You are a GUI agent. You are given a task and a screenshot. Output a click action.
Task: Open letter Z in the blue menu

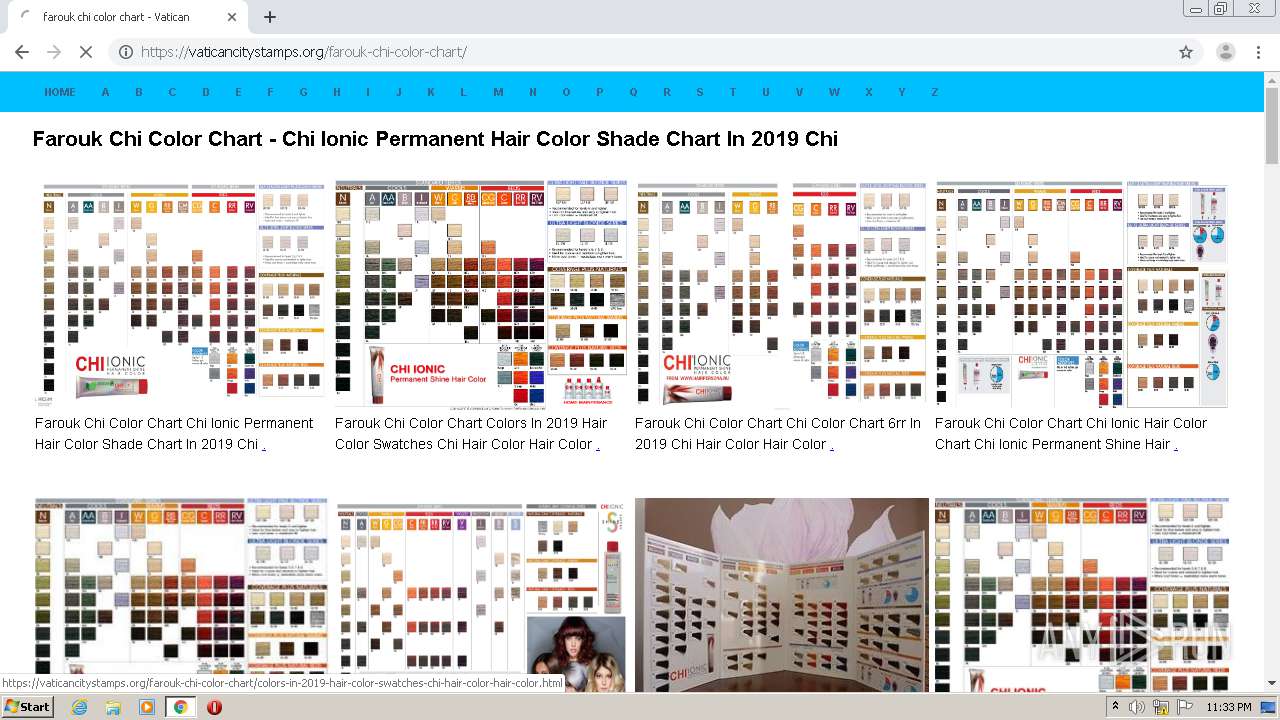coord(935,92)
